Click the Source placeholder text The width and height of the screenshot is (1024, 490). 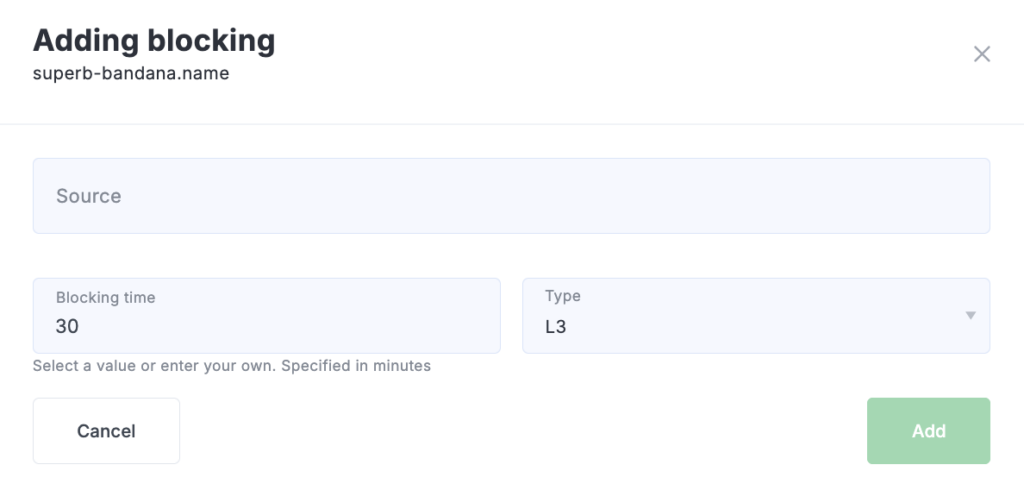89,196
